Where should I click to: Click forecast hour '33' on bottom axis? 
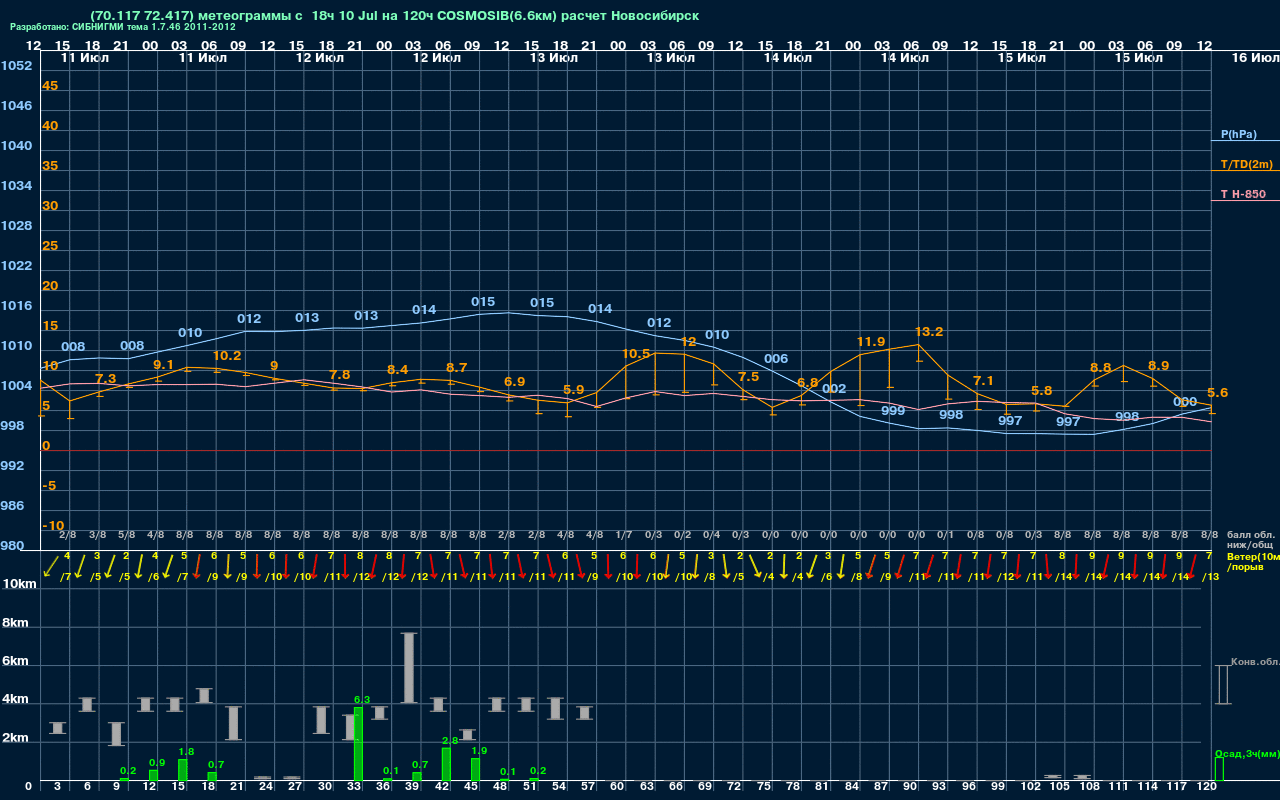[354, 787]
